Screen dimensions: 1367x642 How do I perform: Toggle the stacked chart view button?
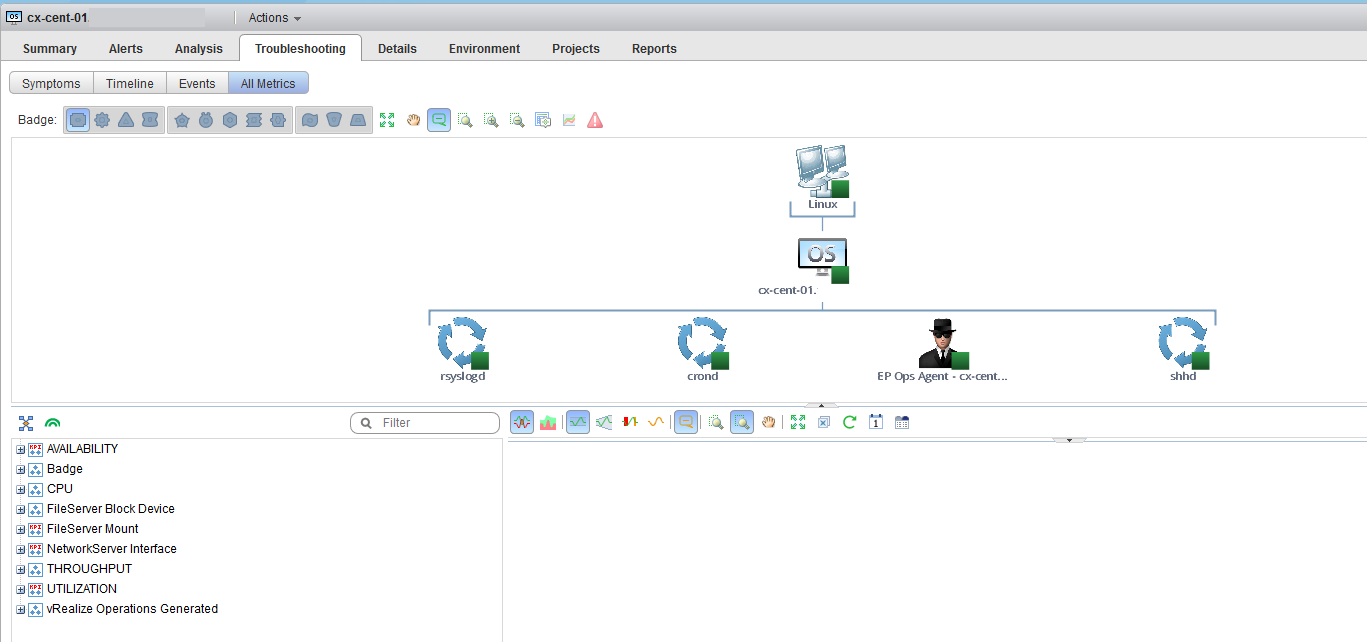(x=547, y=422)
